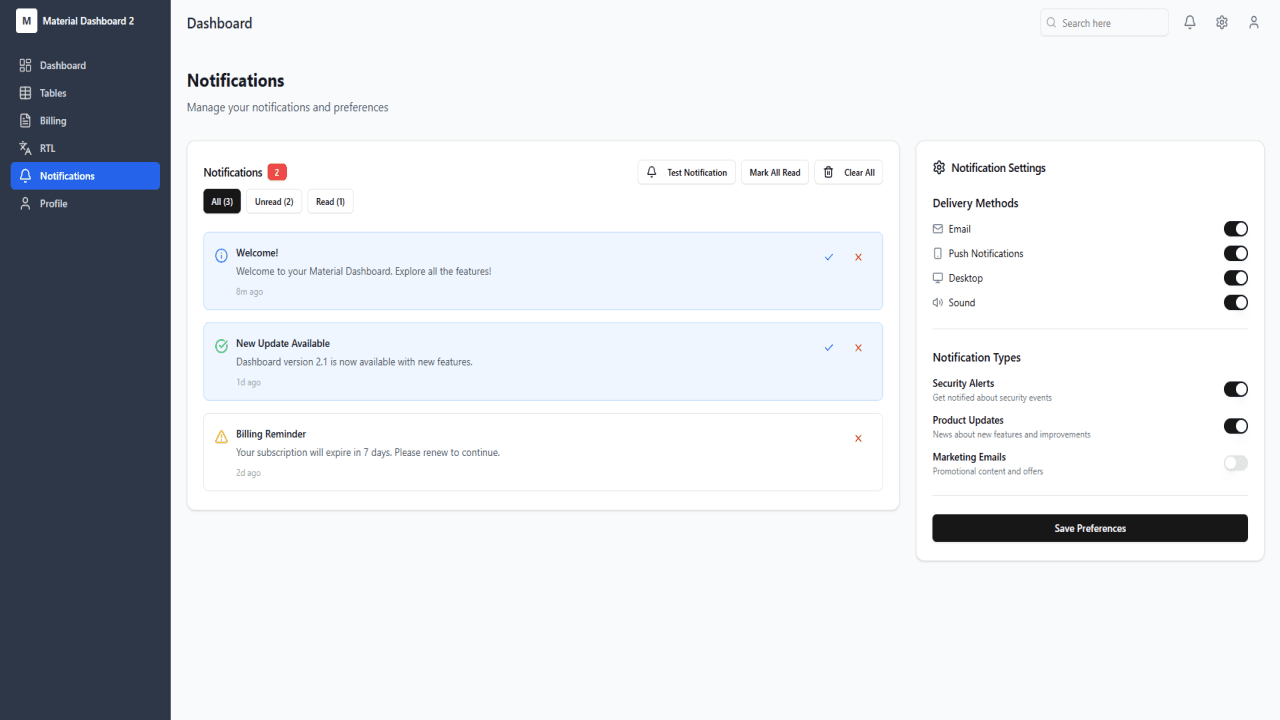The height and width of the screenshot is (720, 1280).
Task: Dismiss the Welcome notification
Action: pyautogui.click(x=858, y=257)
